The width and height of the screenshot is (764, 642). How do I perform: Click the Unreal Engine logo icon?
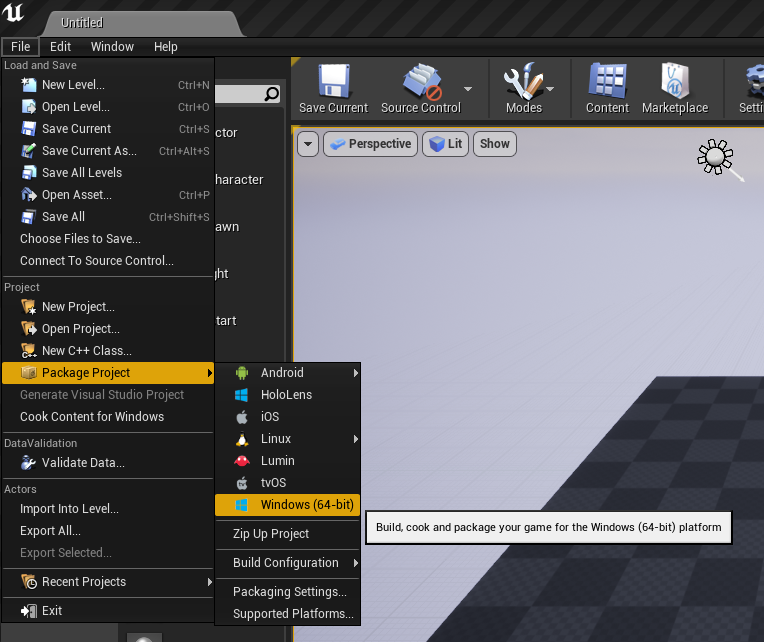[13, 11]
